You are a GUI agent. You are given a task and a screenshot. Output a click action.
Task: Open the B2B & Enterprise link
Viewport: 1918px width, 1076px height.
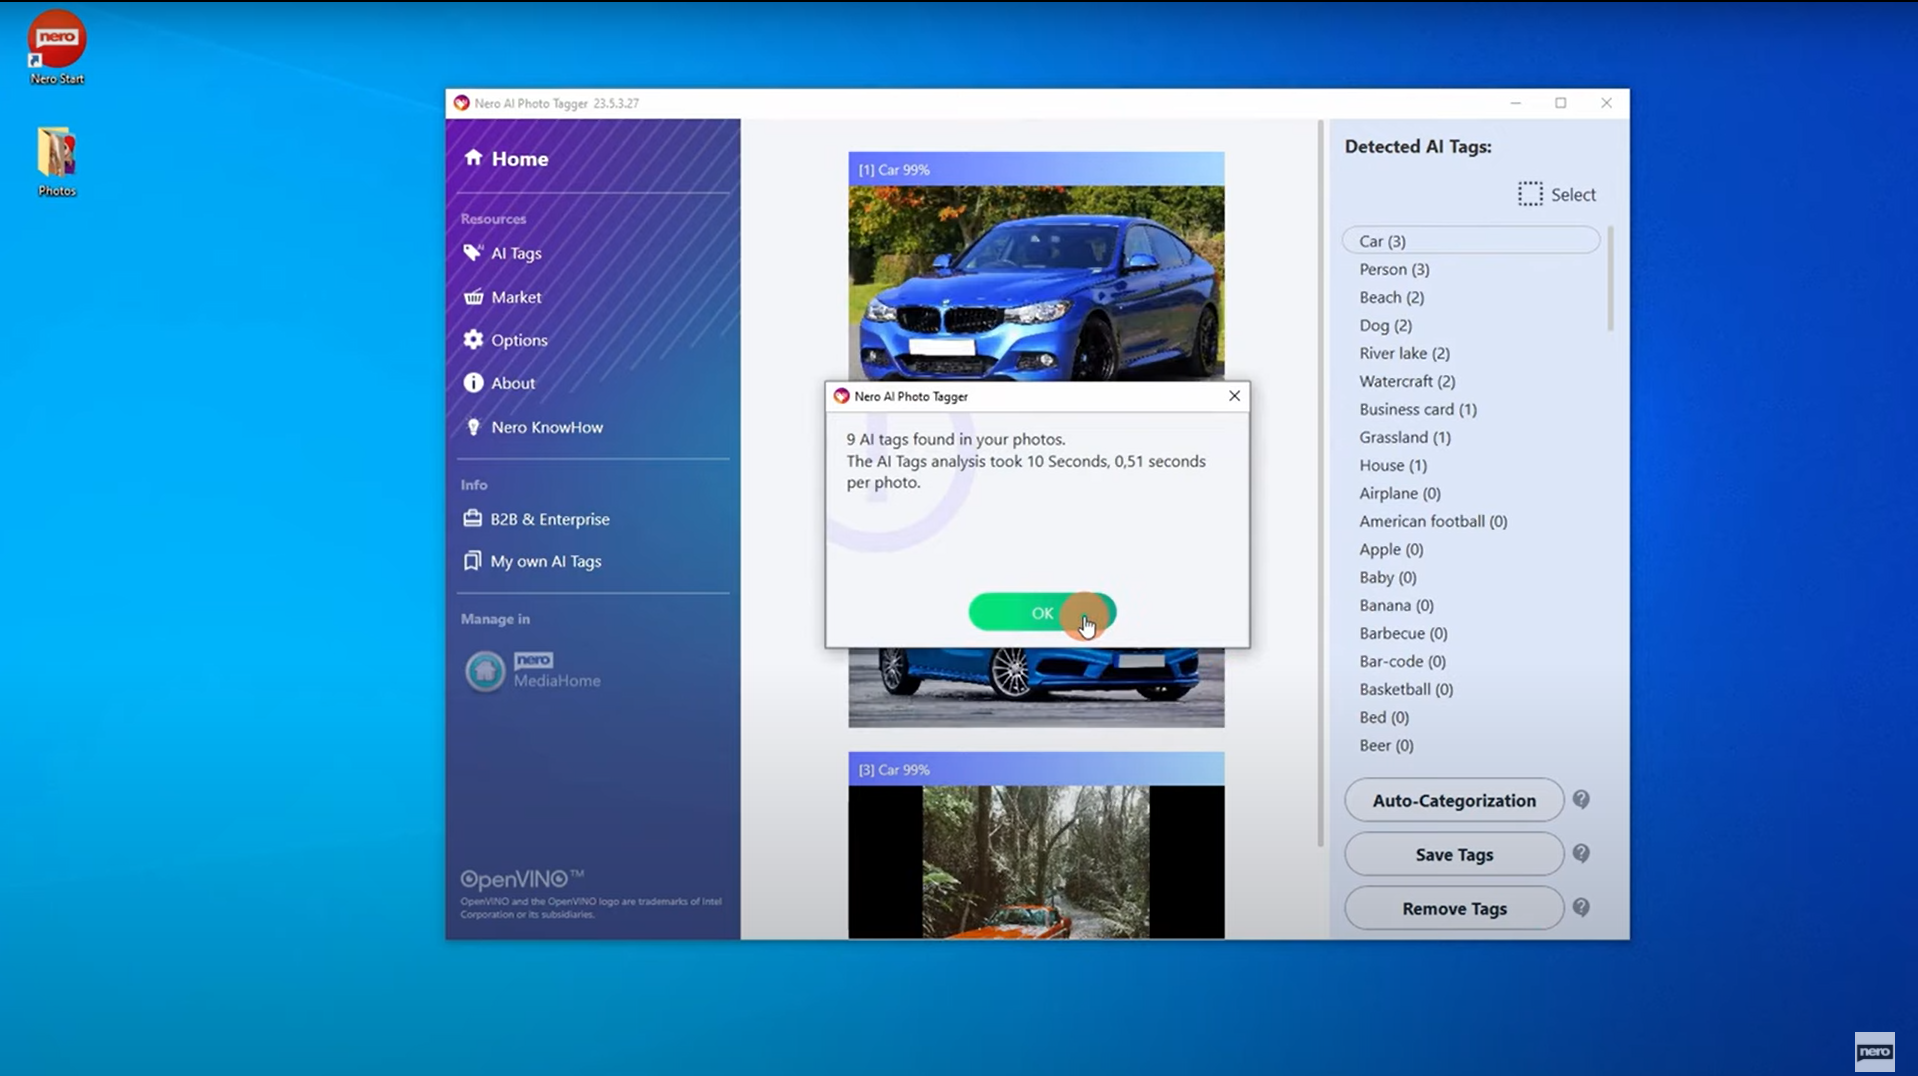[x=550, y=519]
